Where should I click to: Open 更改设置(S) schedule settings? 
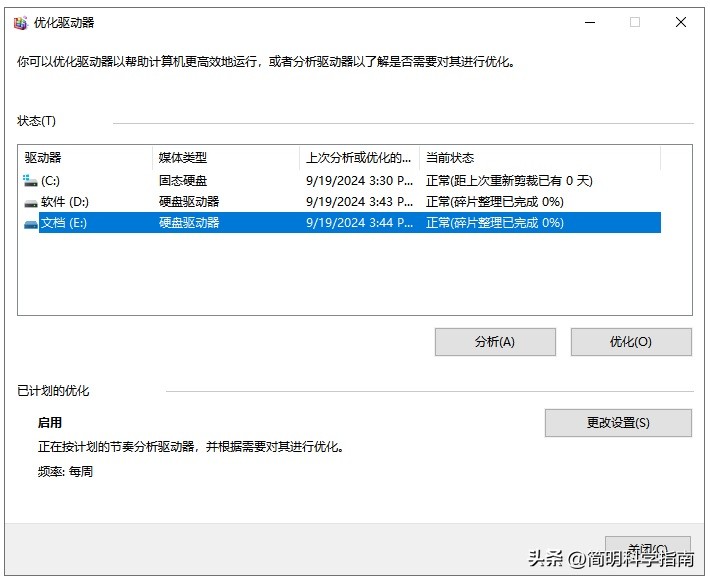click(x=618, y=423)
